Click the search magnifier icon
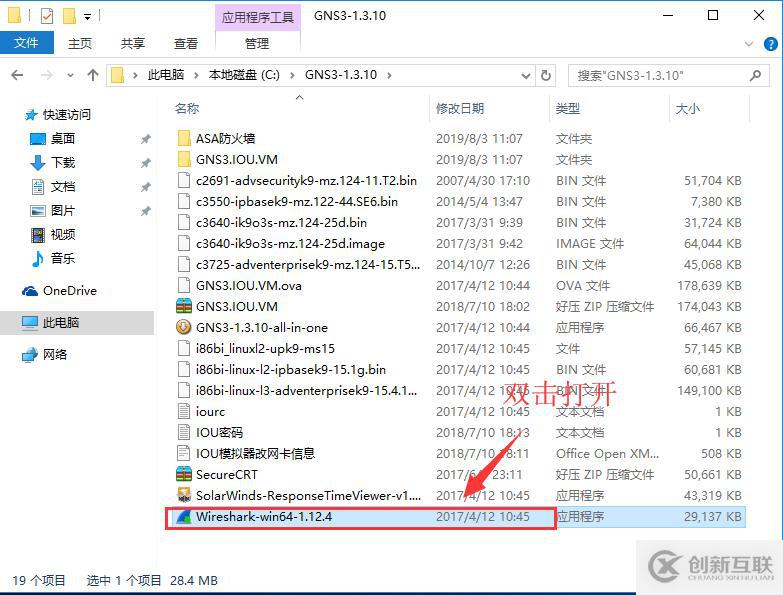 pos(756,75)
